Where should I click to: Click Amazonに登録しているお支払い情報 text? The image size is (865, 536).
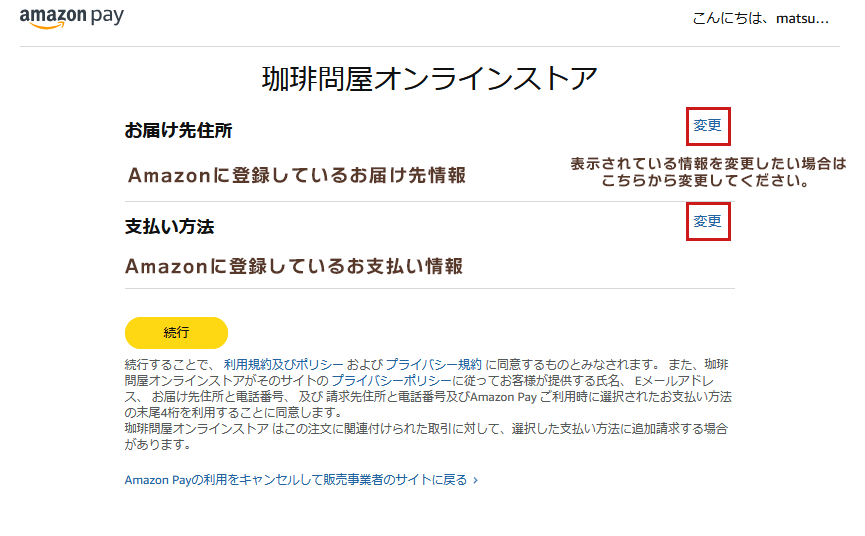pos(295,266)
